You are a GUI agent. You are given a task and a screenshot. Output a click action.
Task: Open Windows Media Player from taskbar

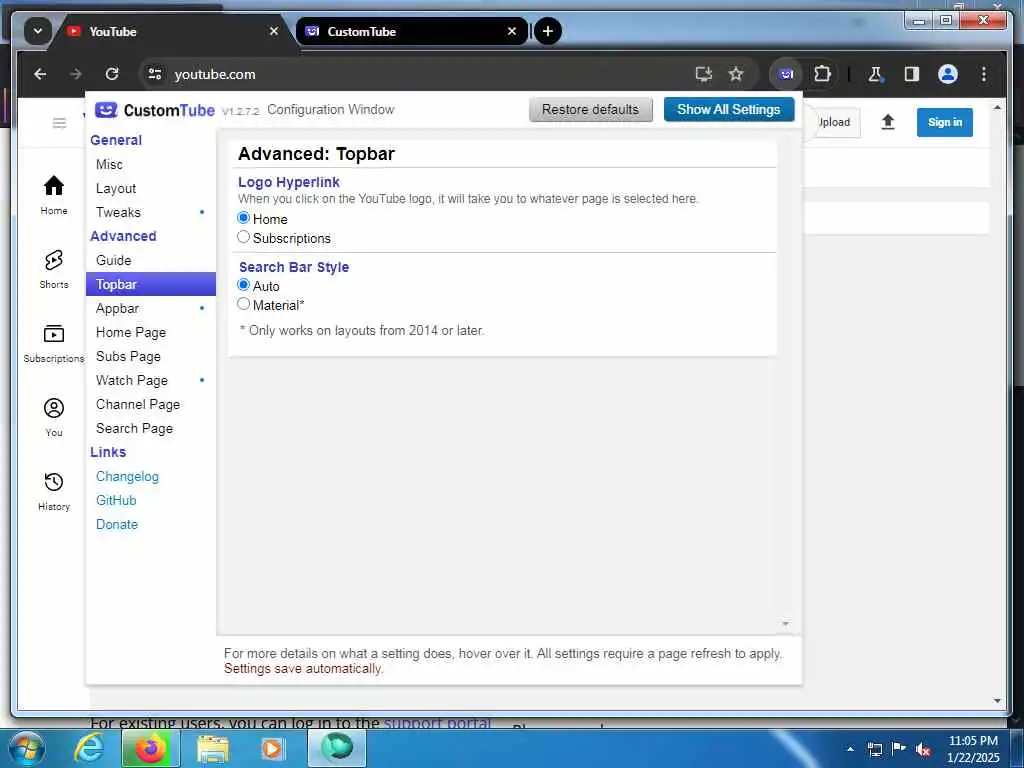coord(272,749)
